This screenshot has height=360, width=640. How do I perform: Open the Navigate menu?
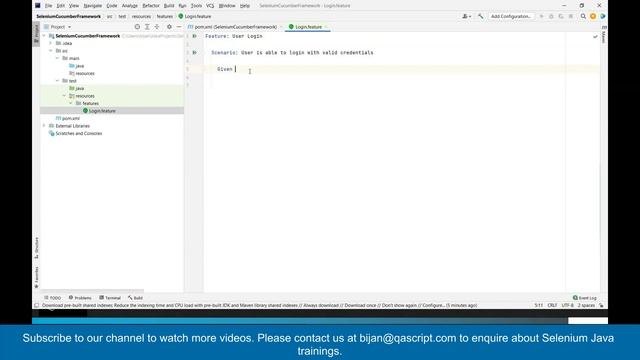pos(93,6)
